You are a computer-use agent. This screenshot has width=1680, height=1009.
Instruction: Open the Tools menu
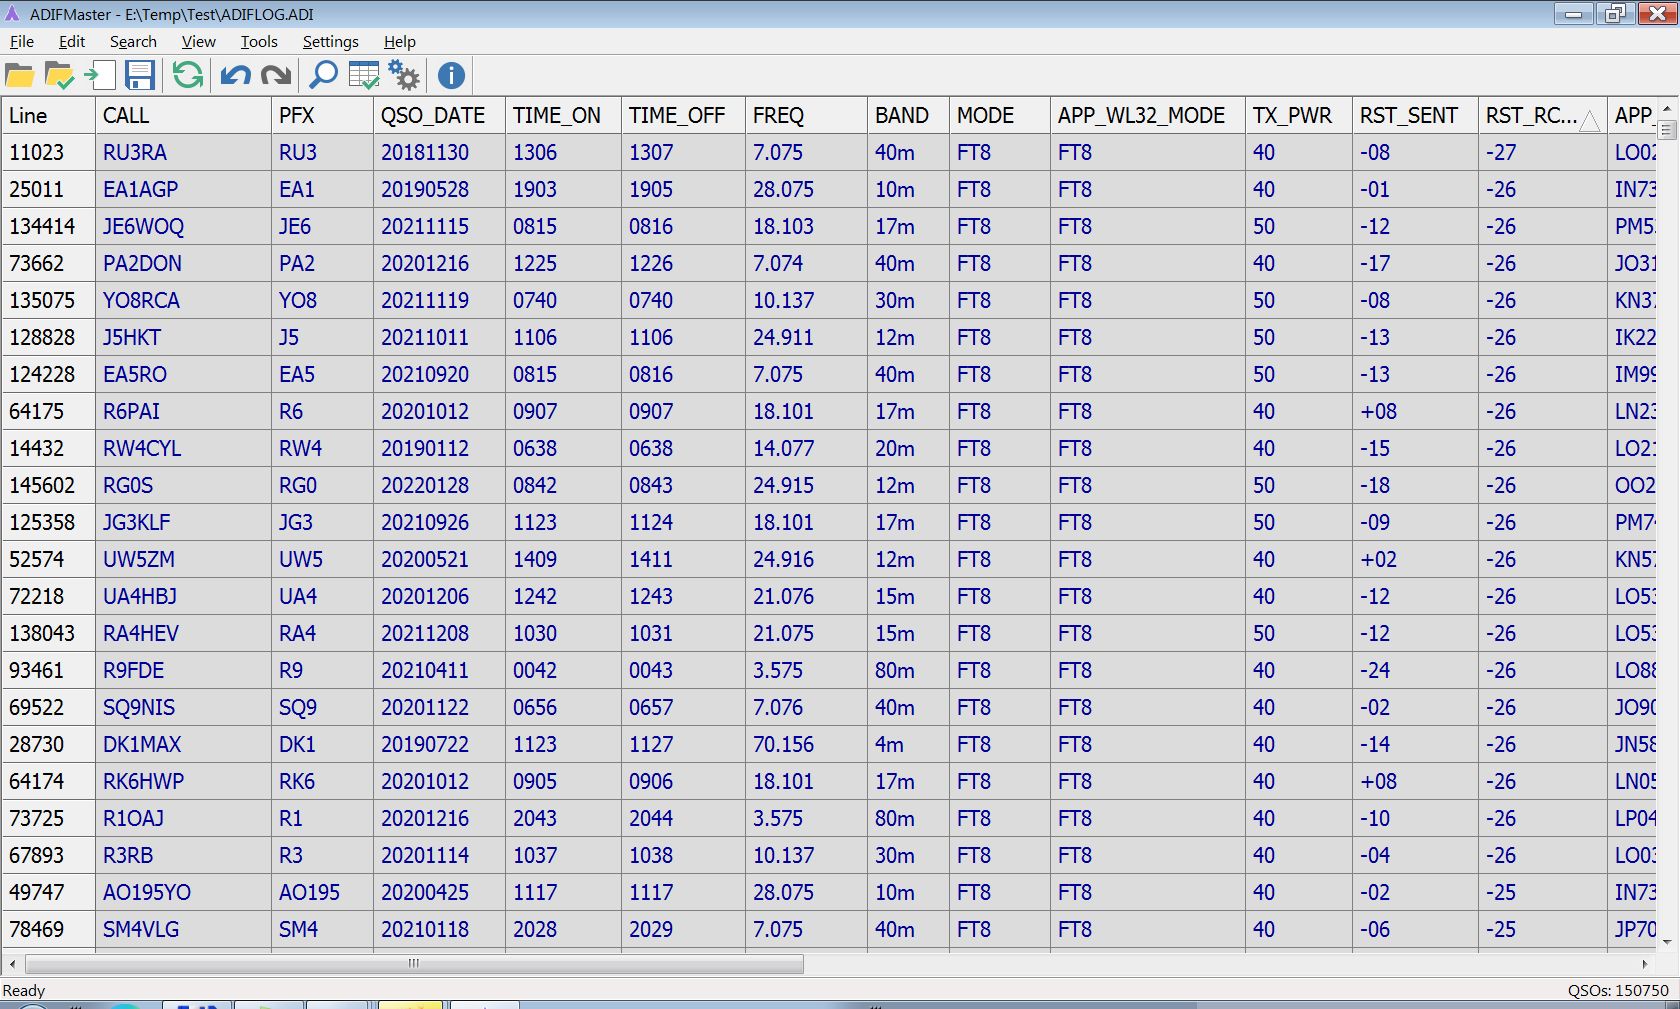tap(259, 42)
